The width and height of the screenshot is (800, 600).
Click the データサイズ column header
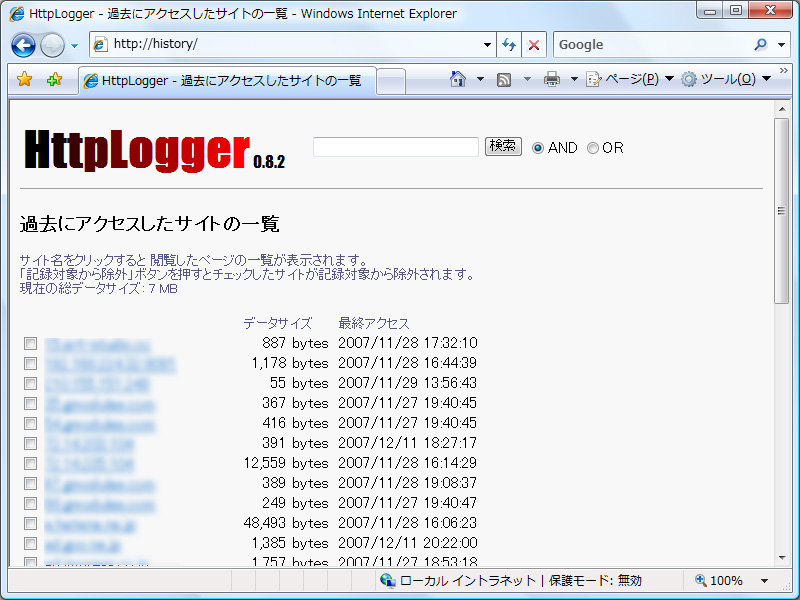coord(277,323)
